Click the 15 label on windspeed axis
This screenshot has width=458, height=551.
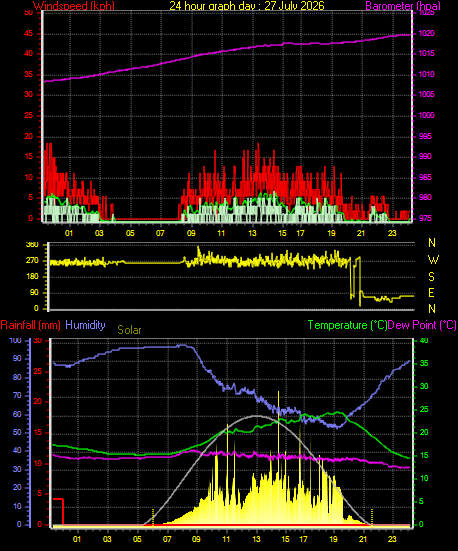click(28, 156)
